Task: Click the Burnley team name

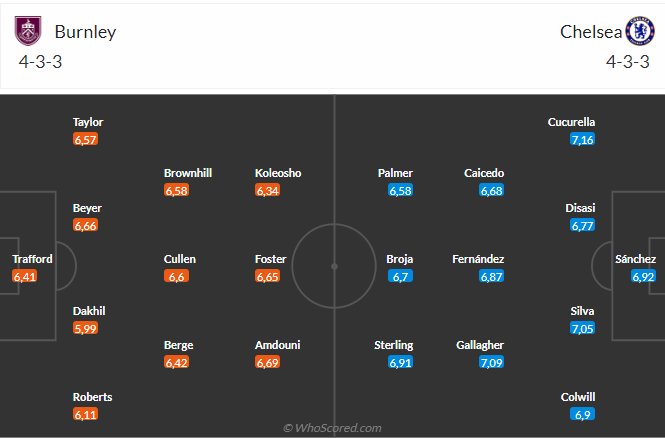Action: (85, 31)
